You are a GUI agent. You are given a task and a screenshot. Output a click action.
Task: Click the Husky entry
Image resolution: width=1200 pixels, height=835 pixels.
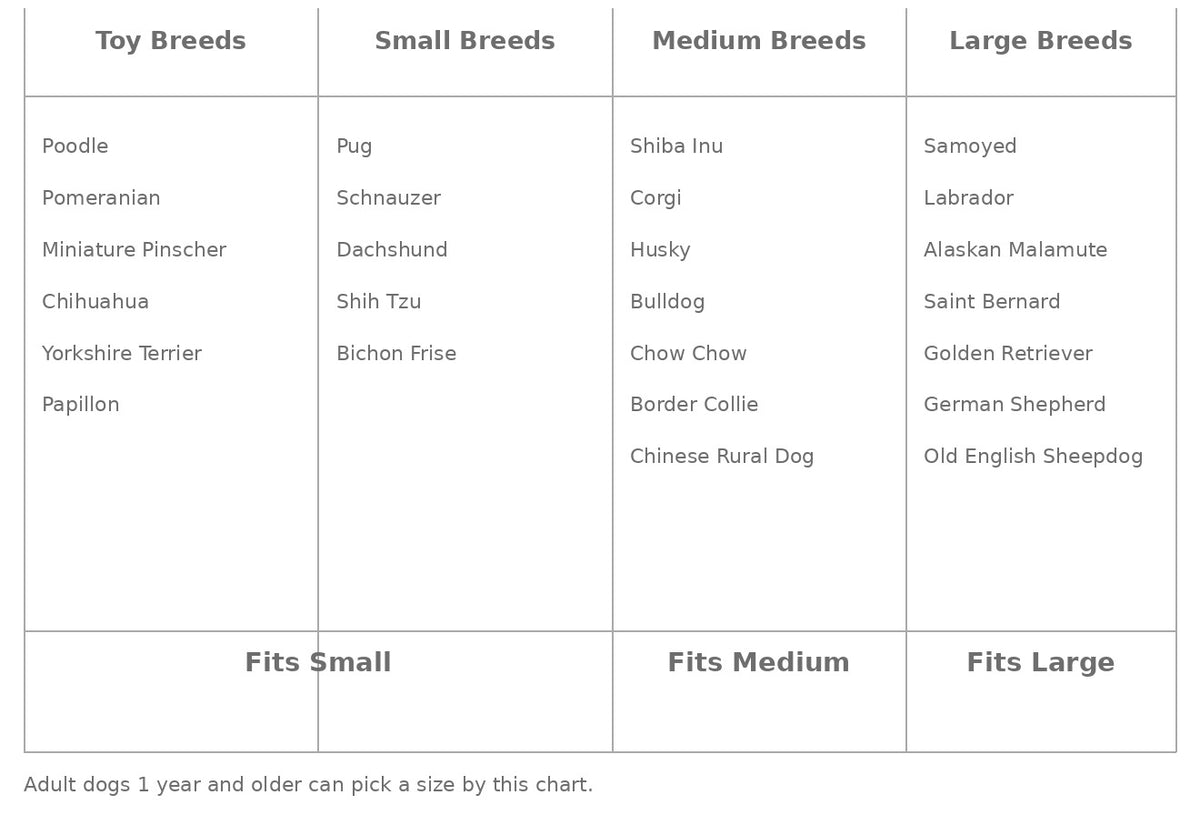point(660,251)
